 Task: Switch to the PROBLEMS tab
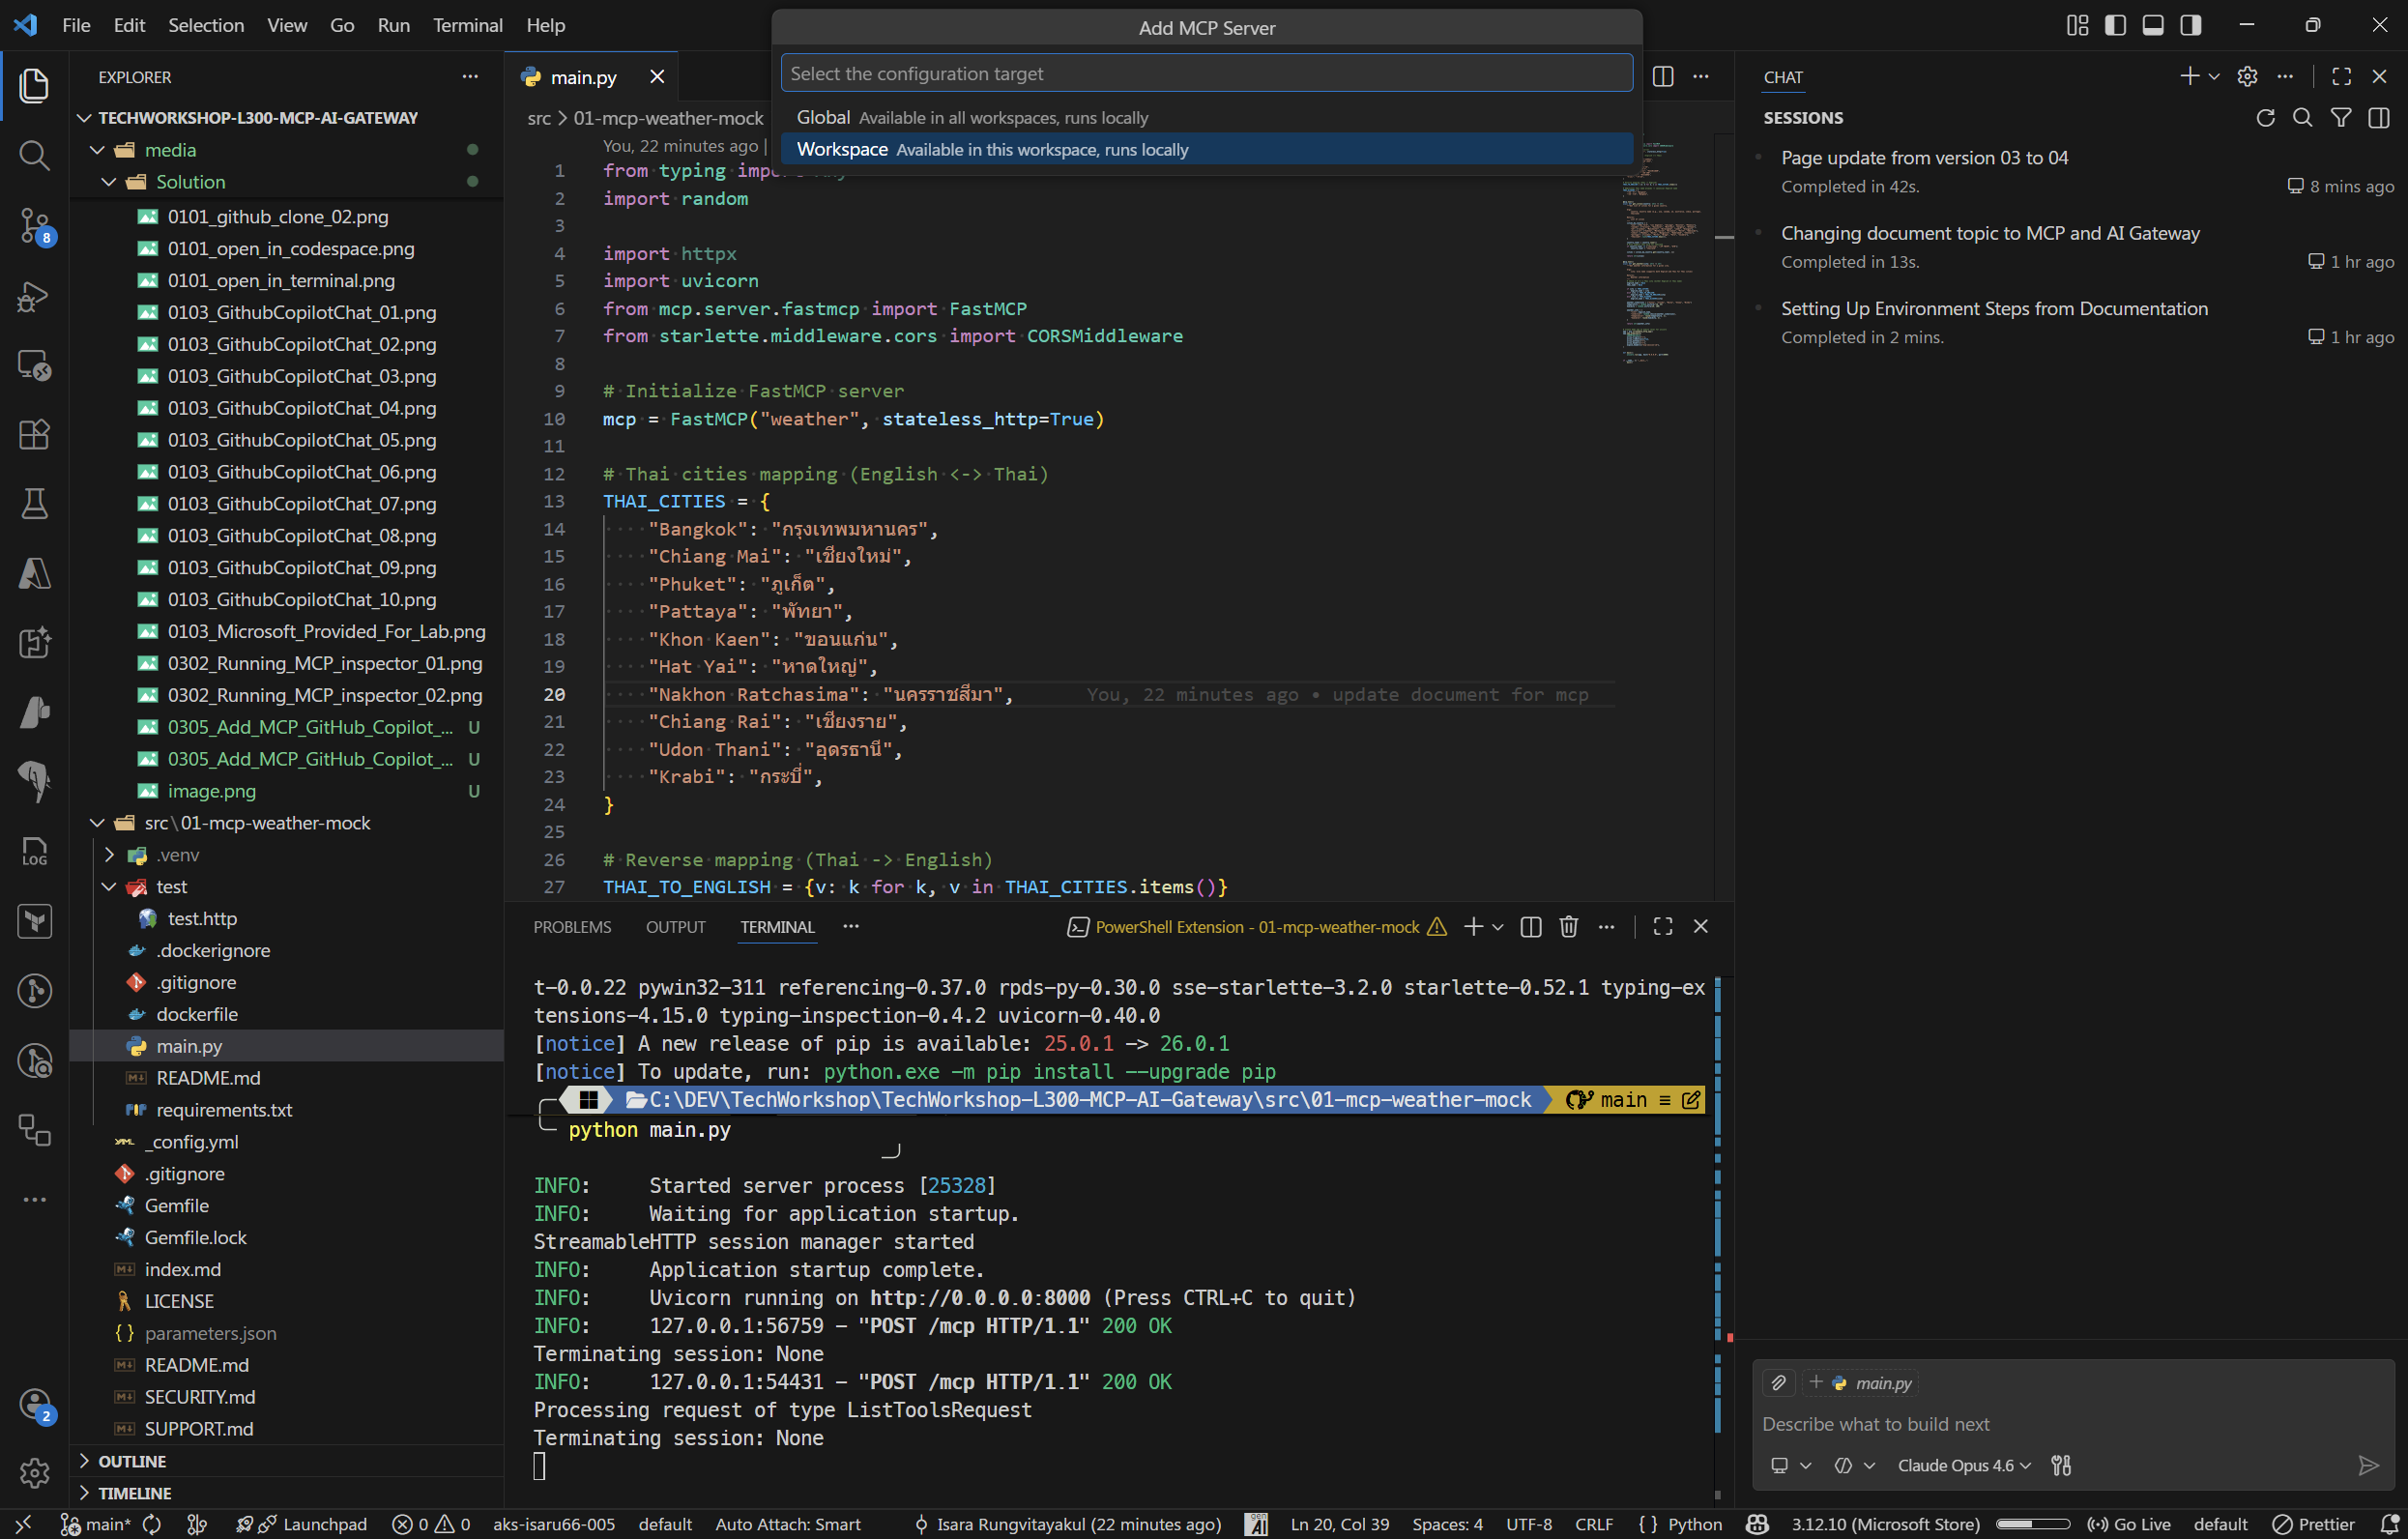coord(572,927)
